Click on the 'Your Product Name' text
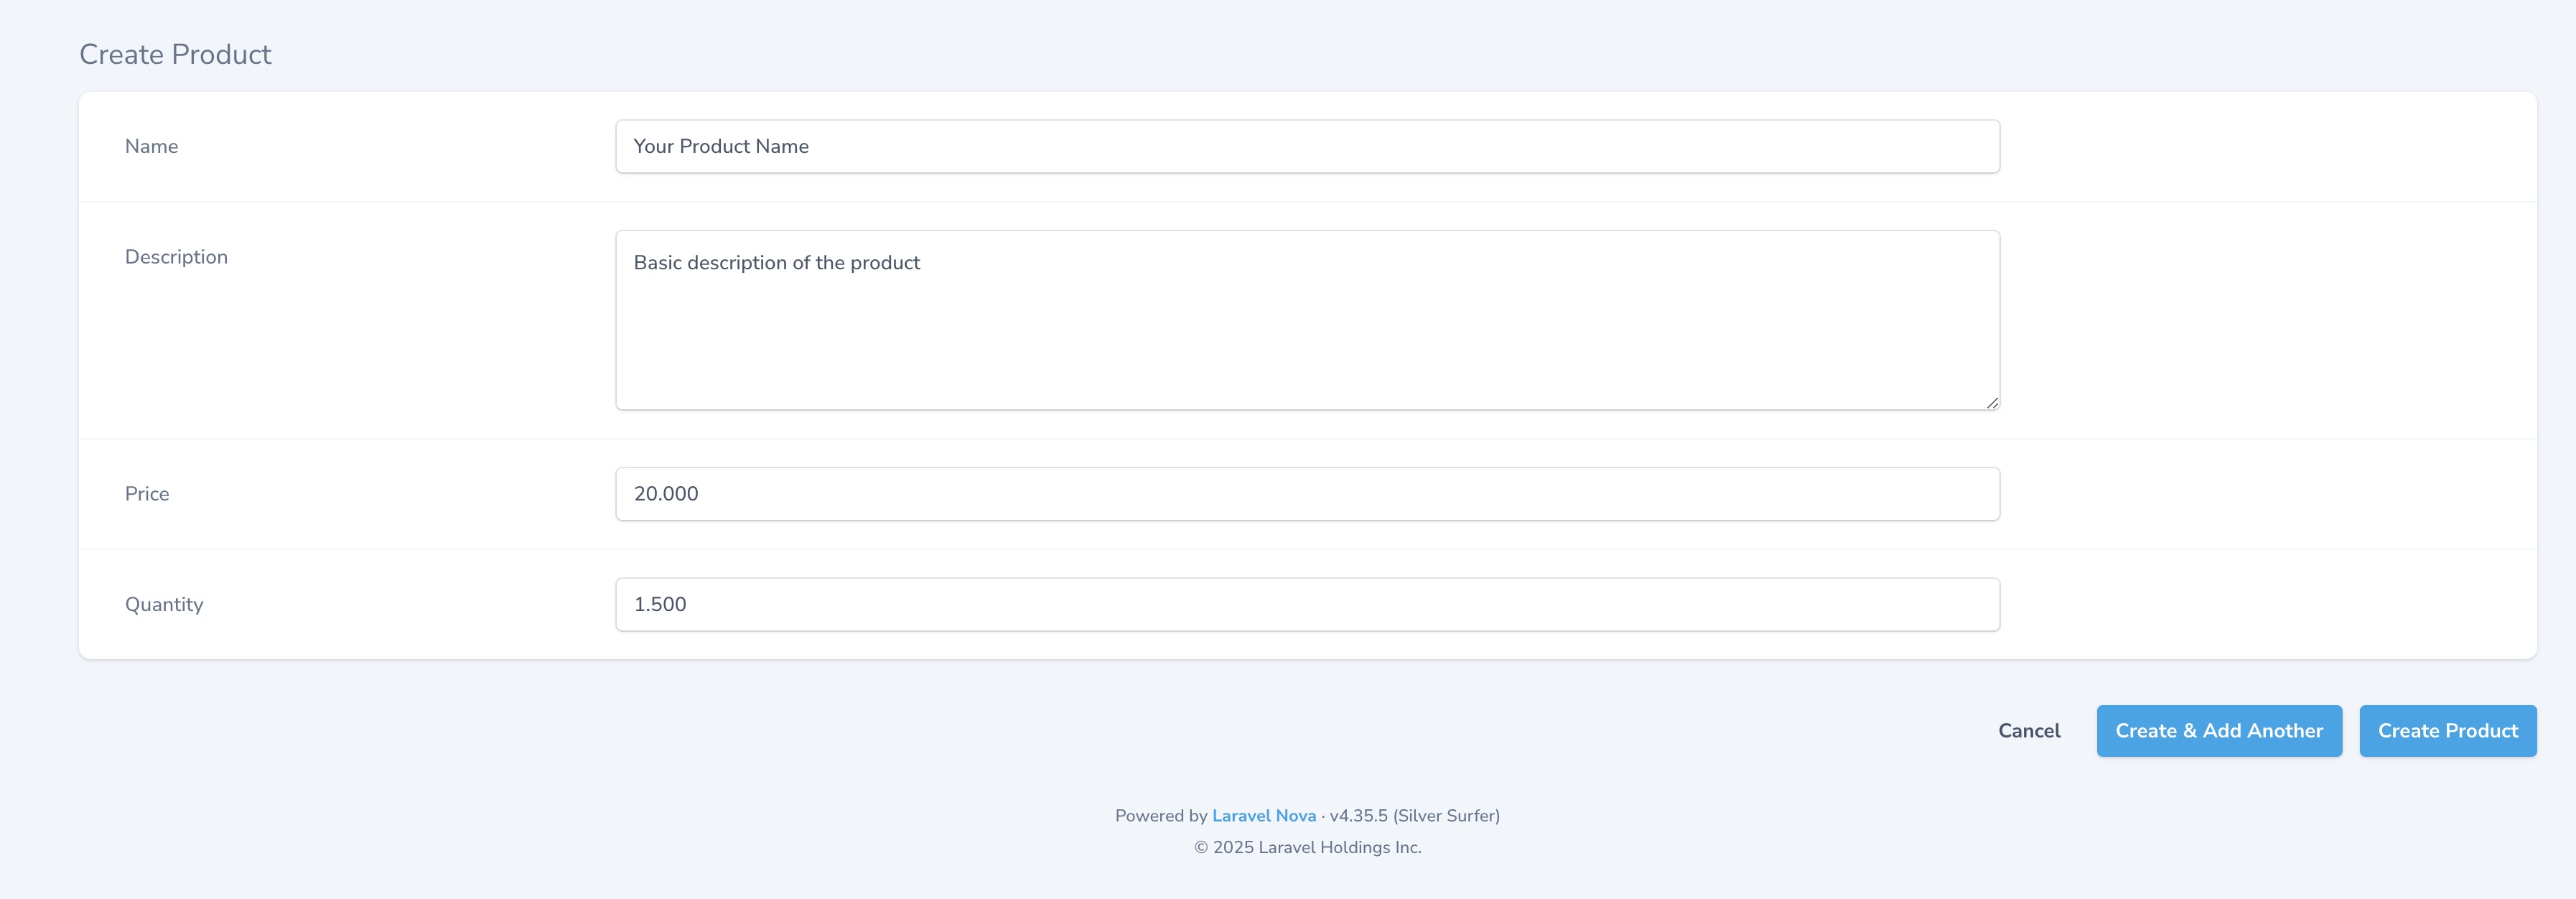The height and width of the screenshot is (899, 2576). point(720,146)
